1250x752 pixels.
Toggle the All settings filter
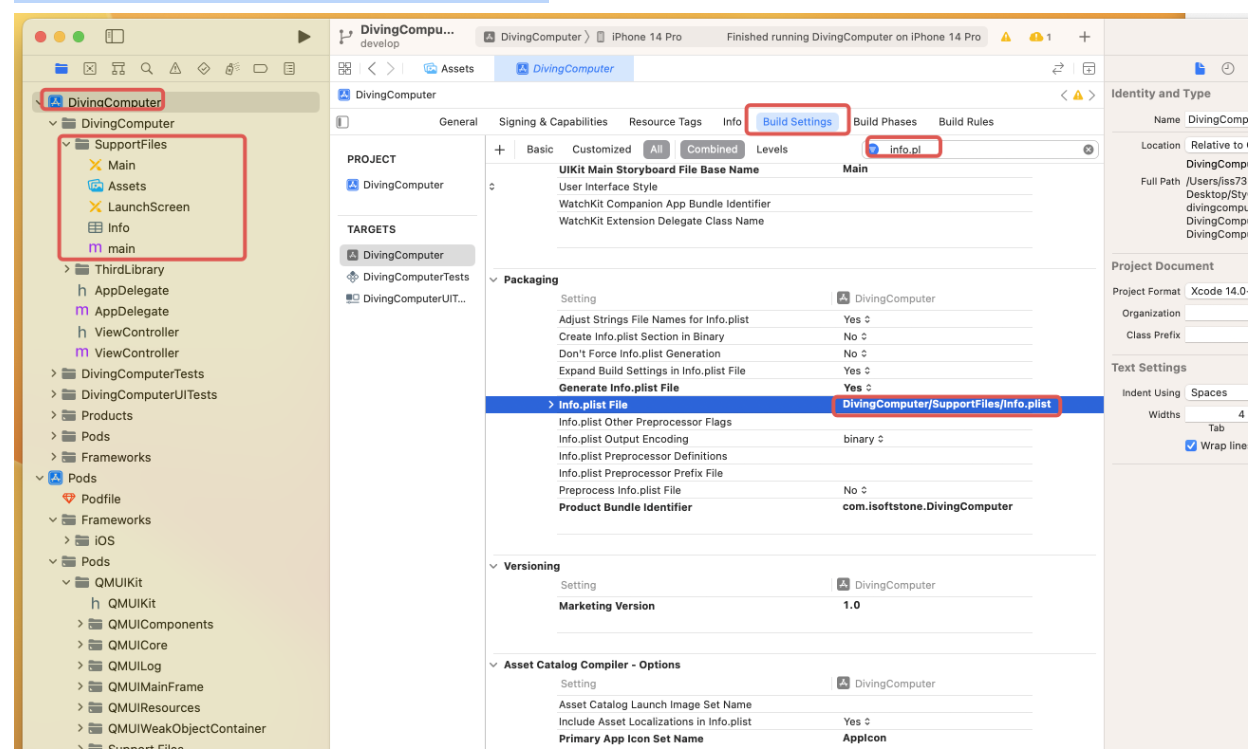coord(656,149)
